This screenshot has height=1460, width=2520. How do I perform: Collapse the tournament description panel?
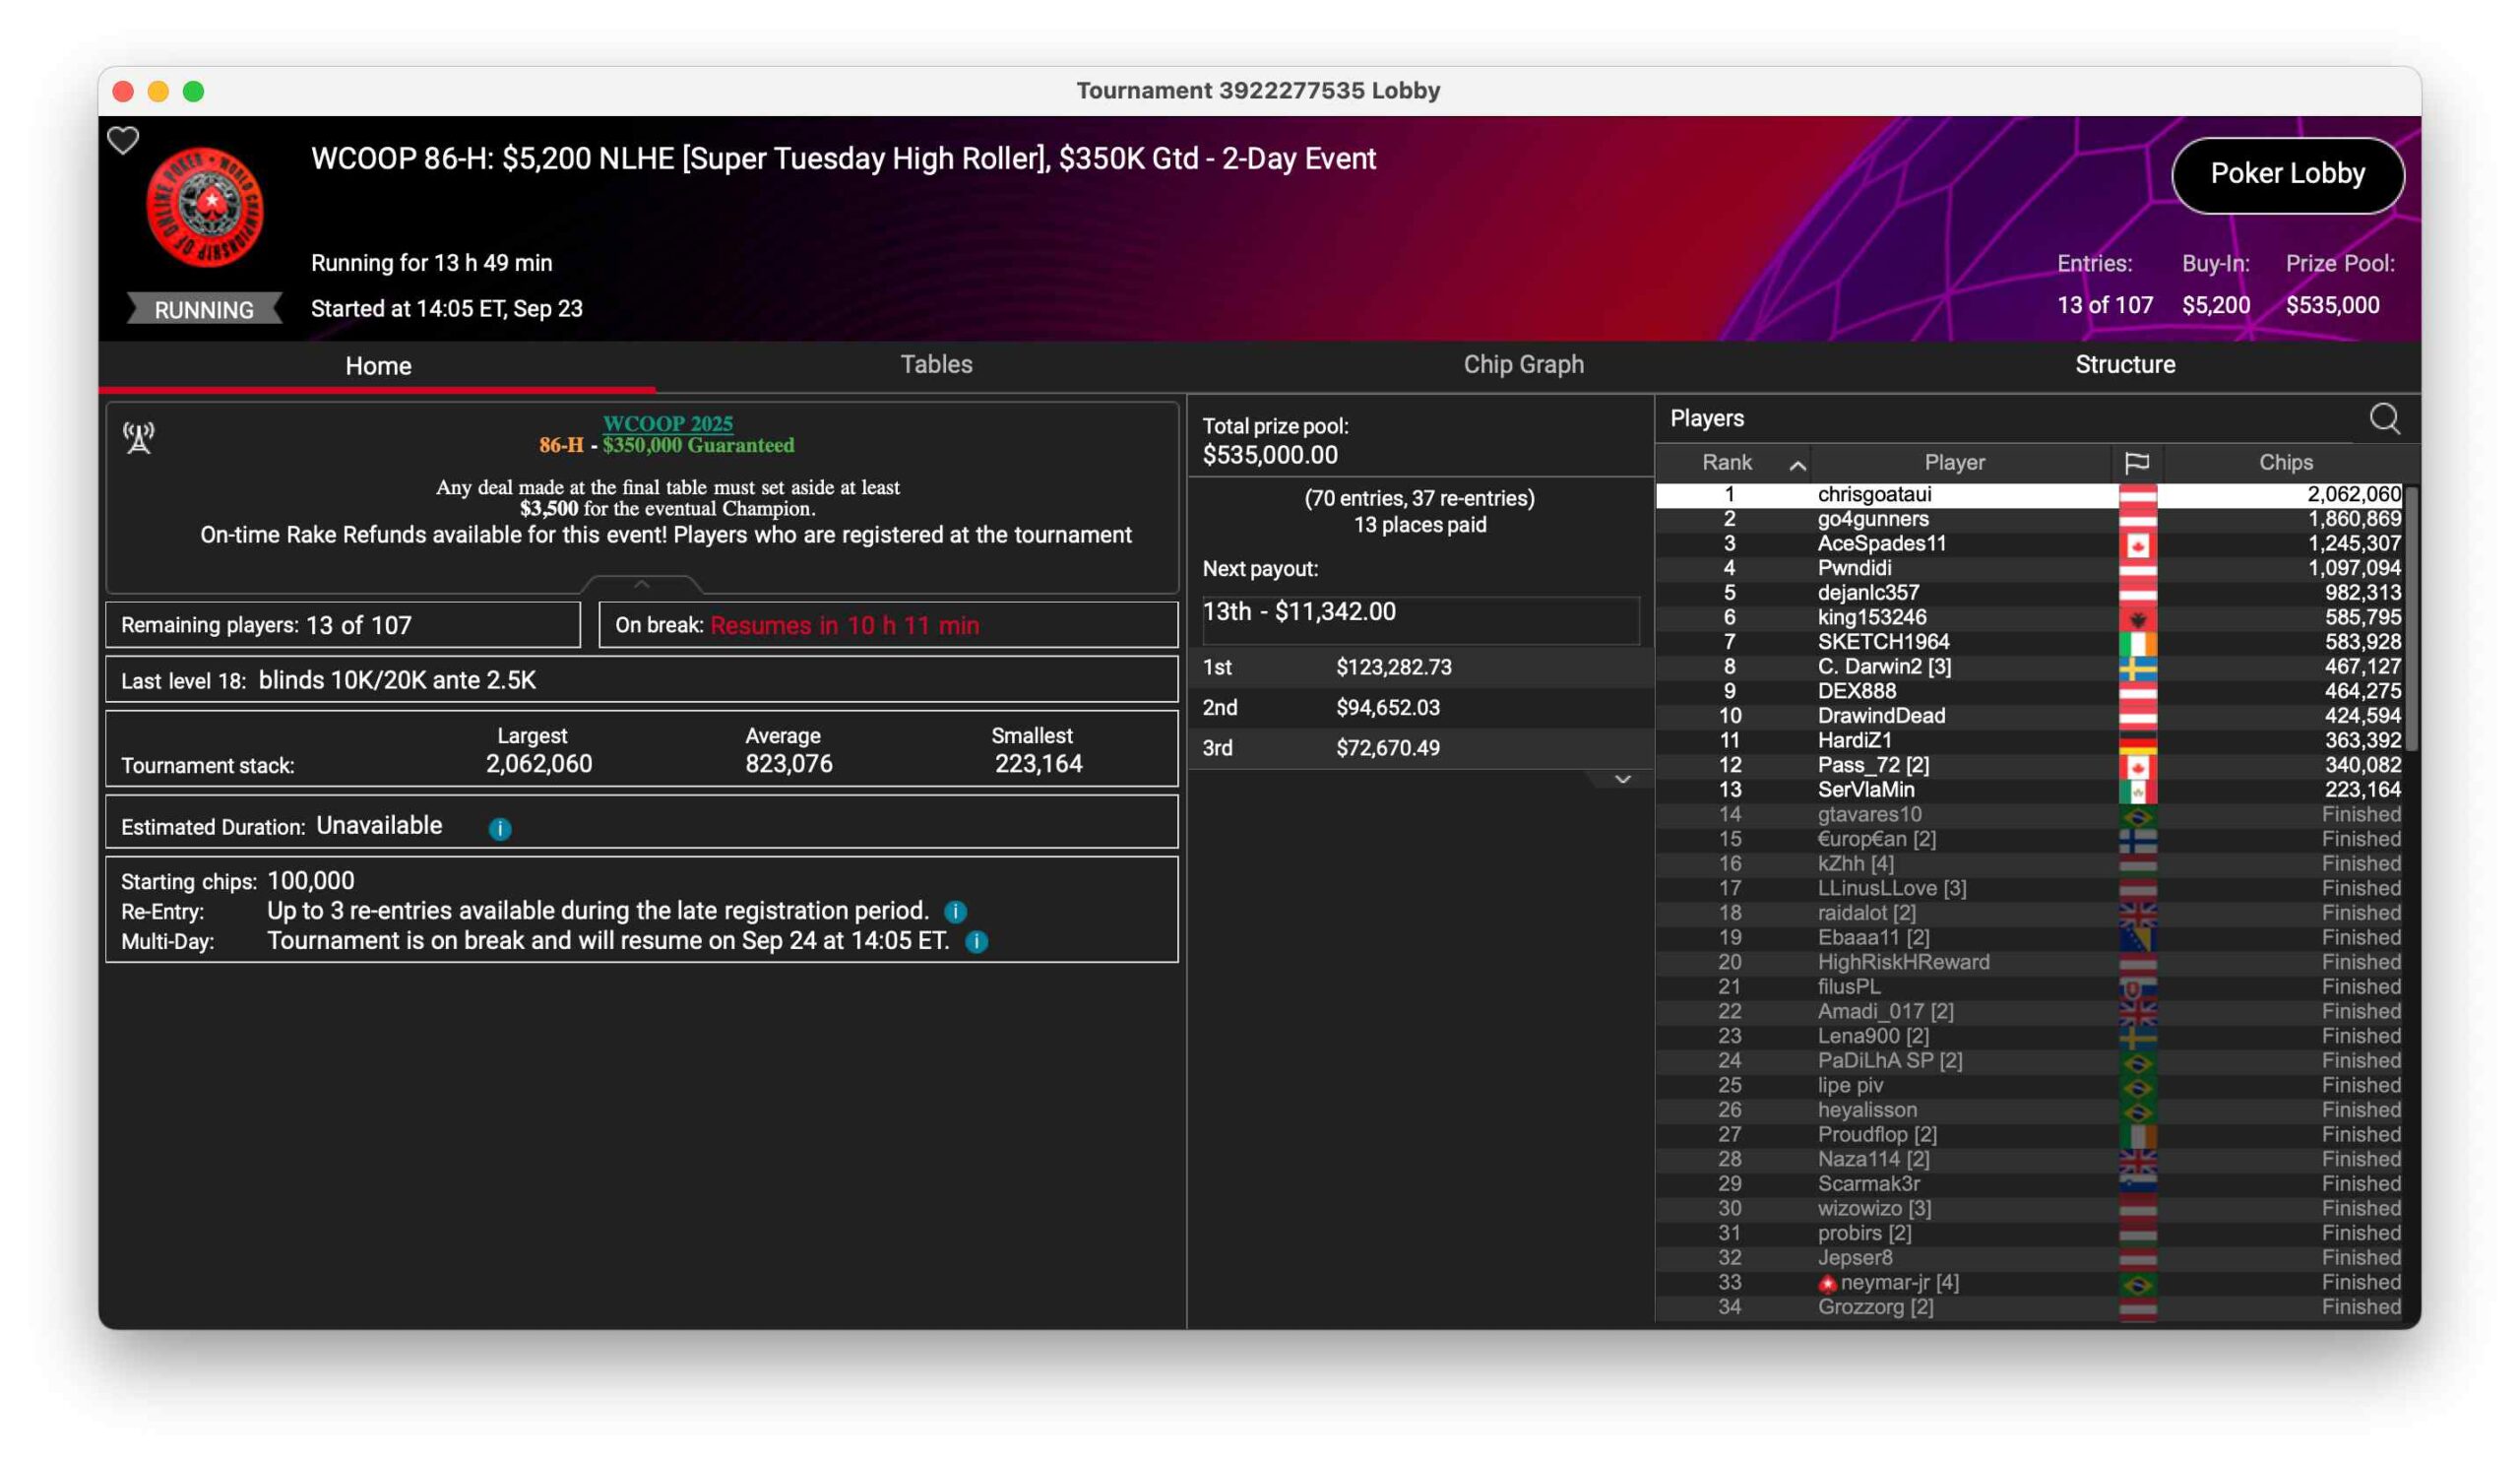point(642,583)
